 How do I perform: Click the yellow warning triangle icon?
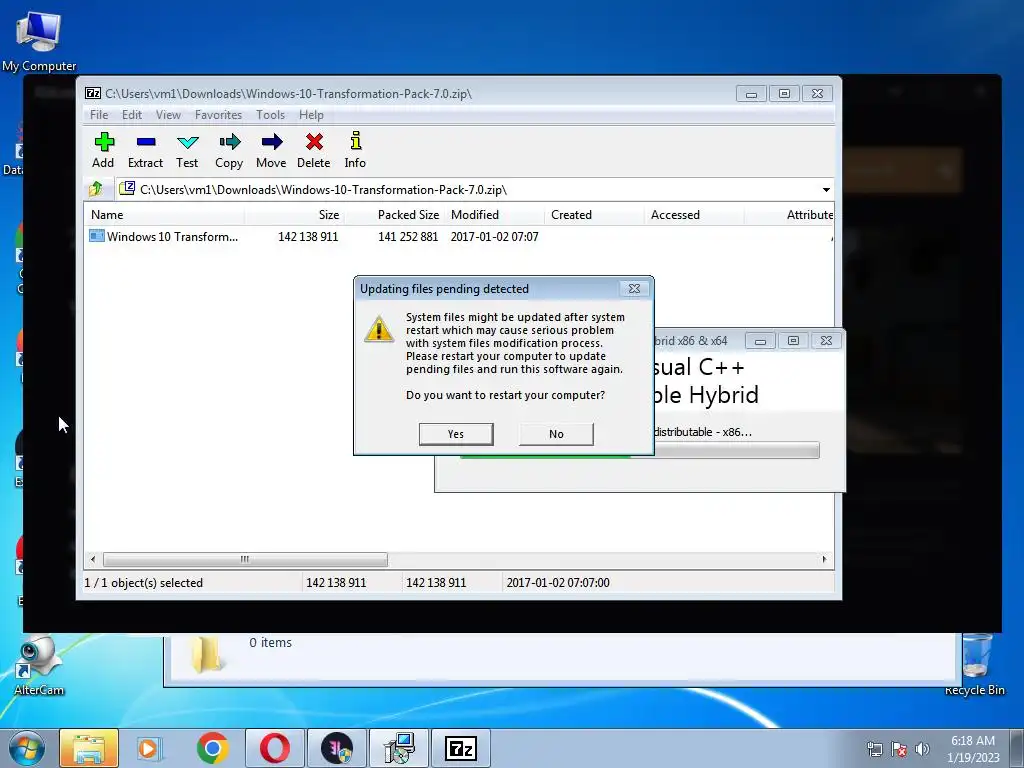[x=379, y=328]
